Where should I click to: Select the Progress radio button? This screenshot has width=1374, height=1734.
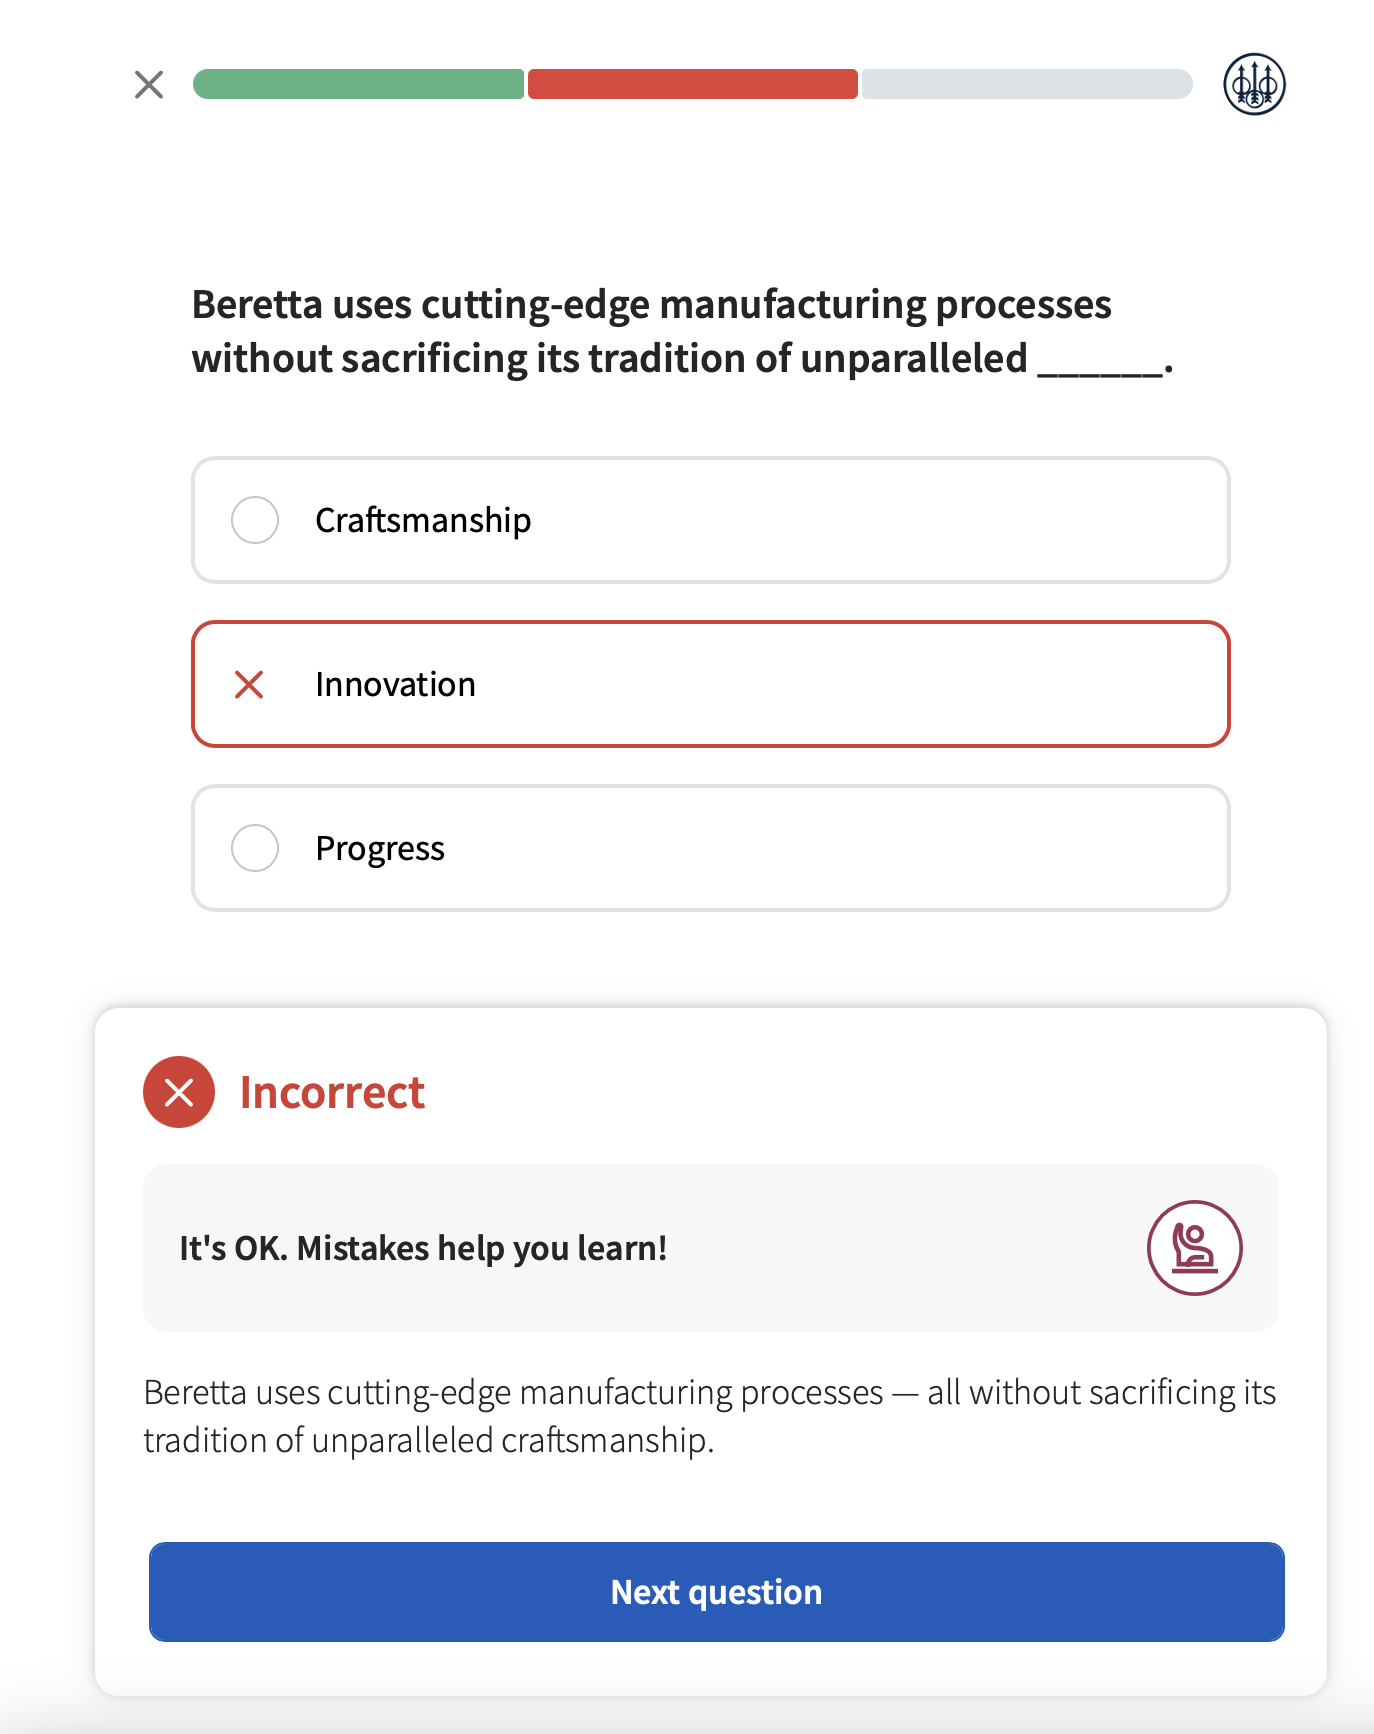(255, 848)
